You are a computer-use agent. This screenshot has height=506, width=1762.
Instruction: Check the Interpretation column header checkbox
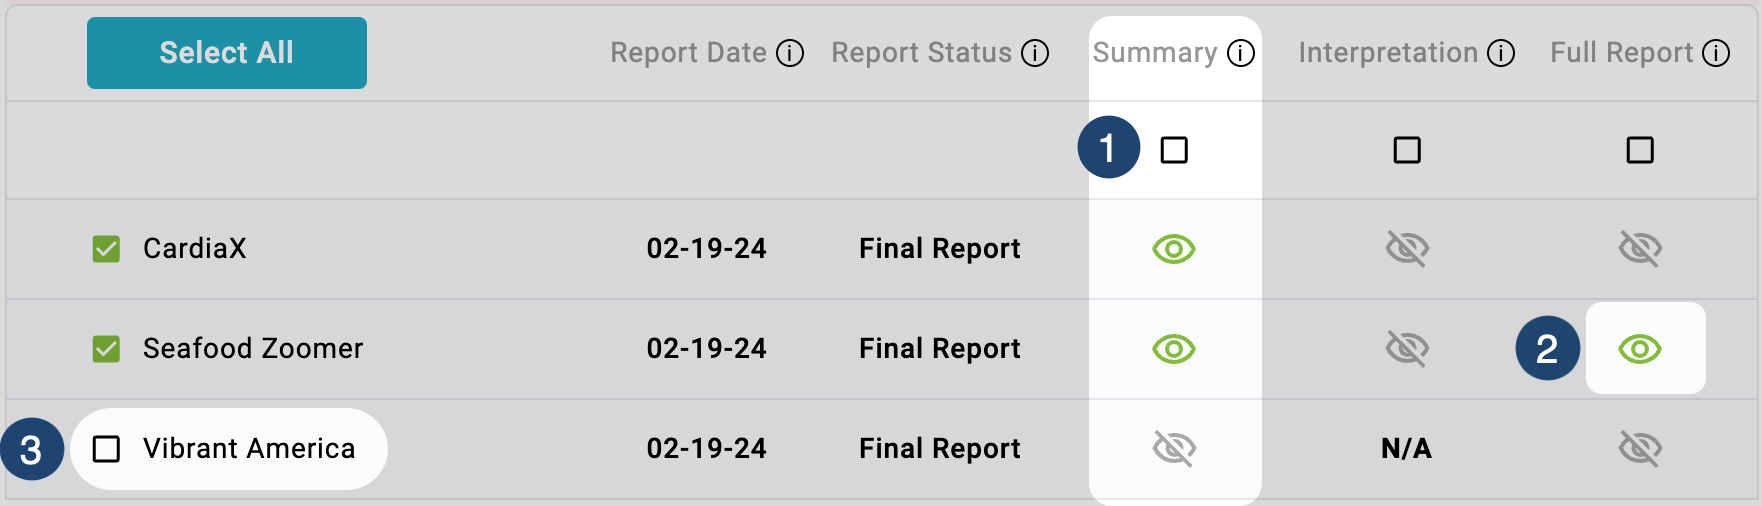[x=1407, y=150]
